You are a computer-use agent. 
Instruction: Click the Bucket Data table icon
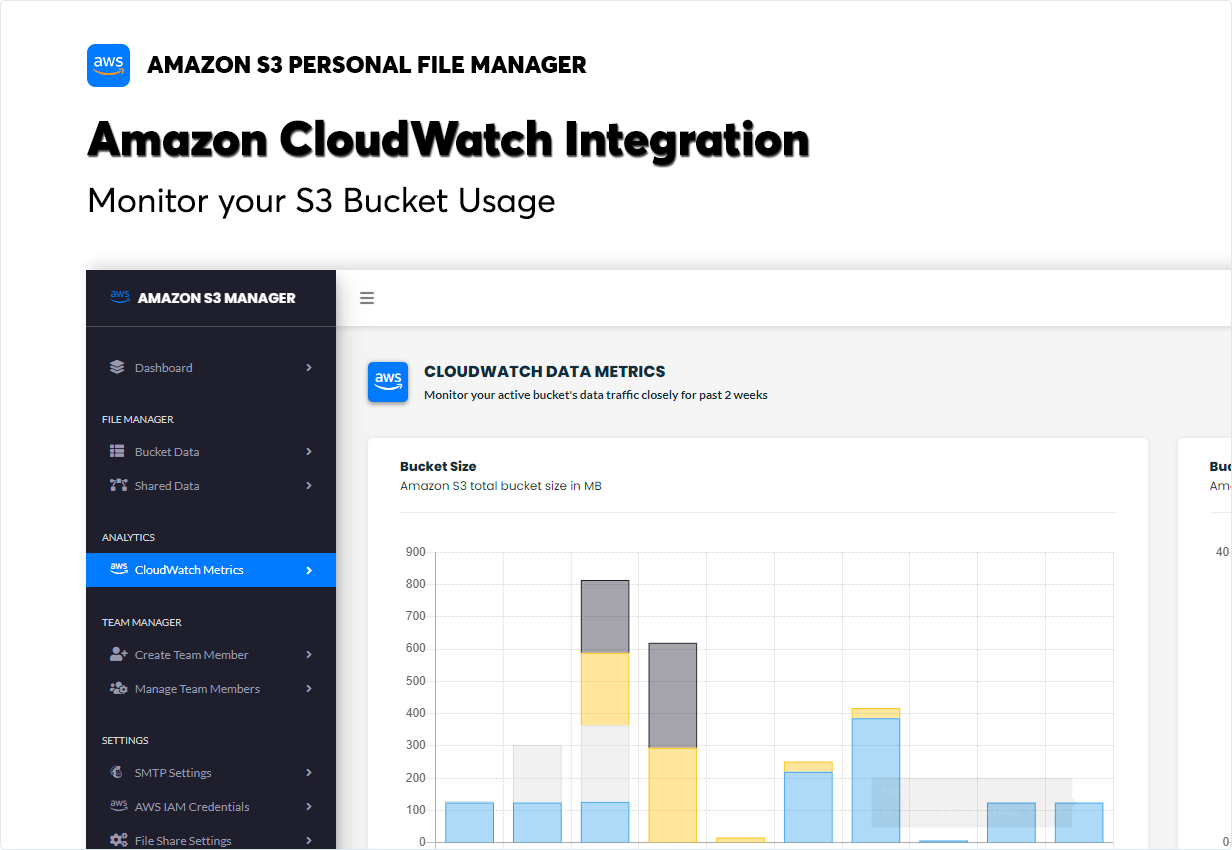click(117, 451)
